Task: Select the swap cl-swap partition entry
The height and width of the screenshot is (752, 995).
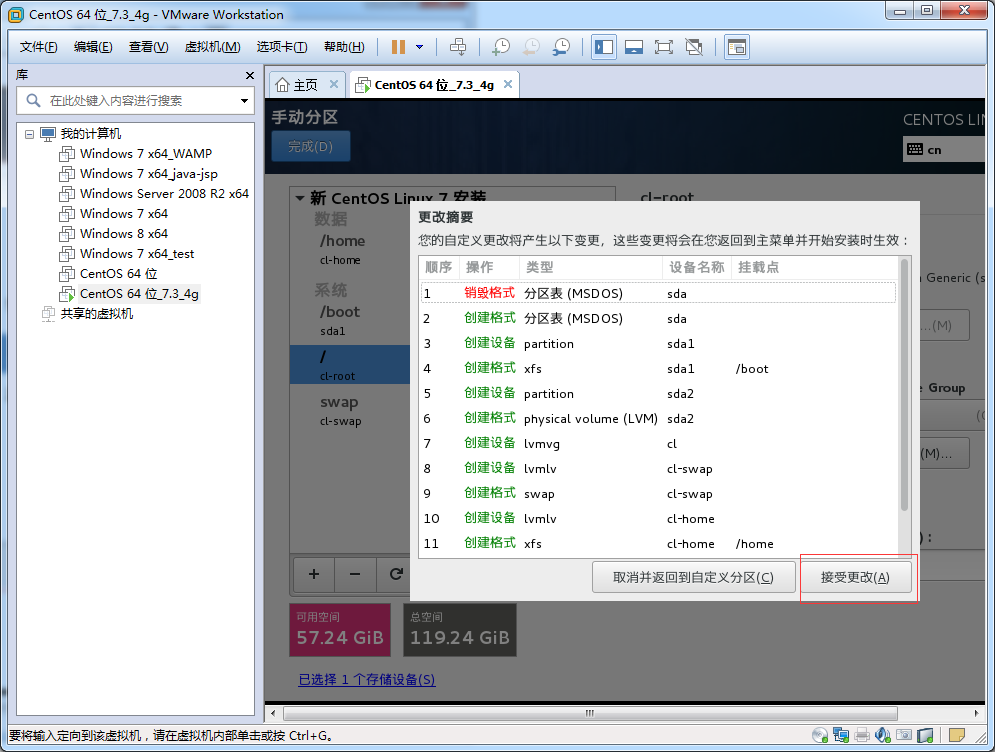Action: (x=350, y=411)
